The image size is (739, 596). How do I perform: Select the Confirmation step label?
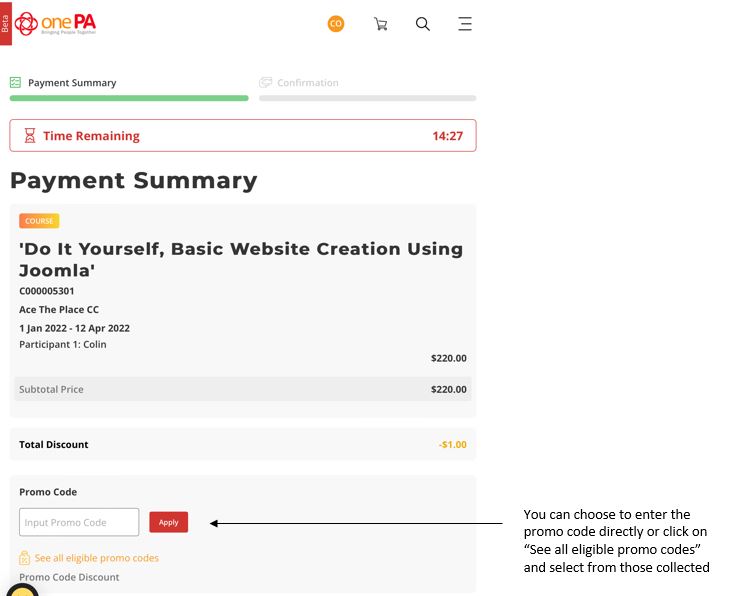[307, 83]
